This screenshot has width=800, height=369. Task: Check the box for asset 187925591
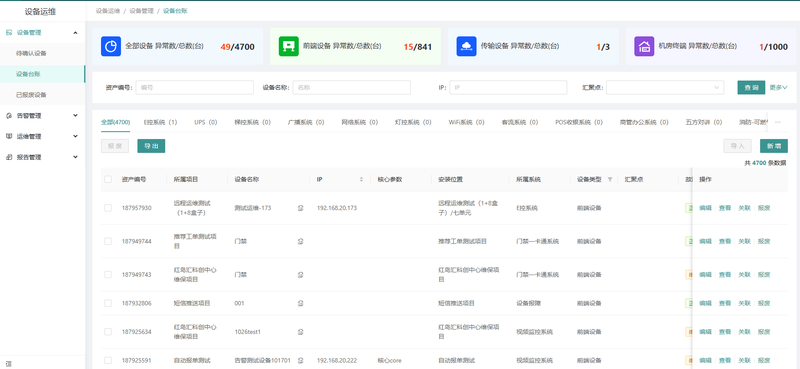click(108, 360)
